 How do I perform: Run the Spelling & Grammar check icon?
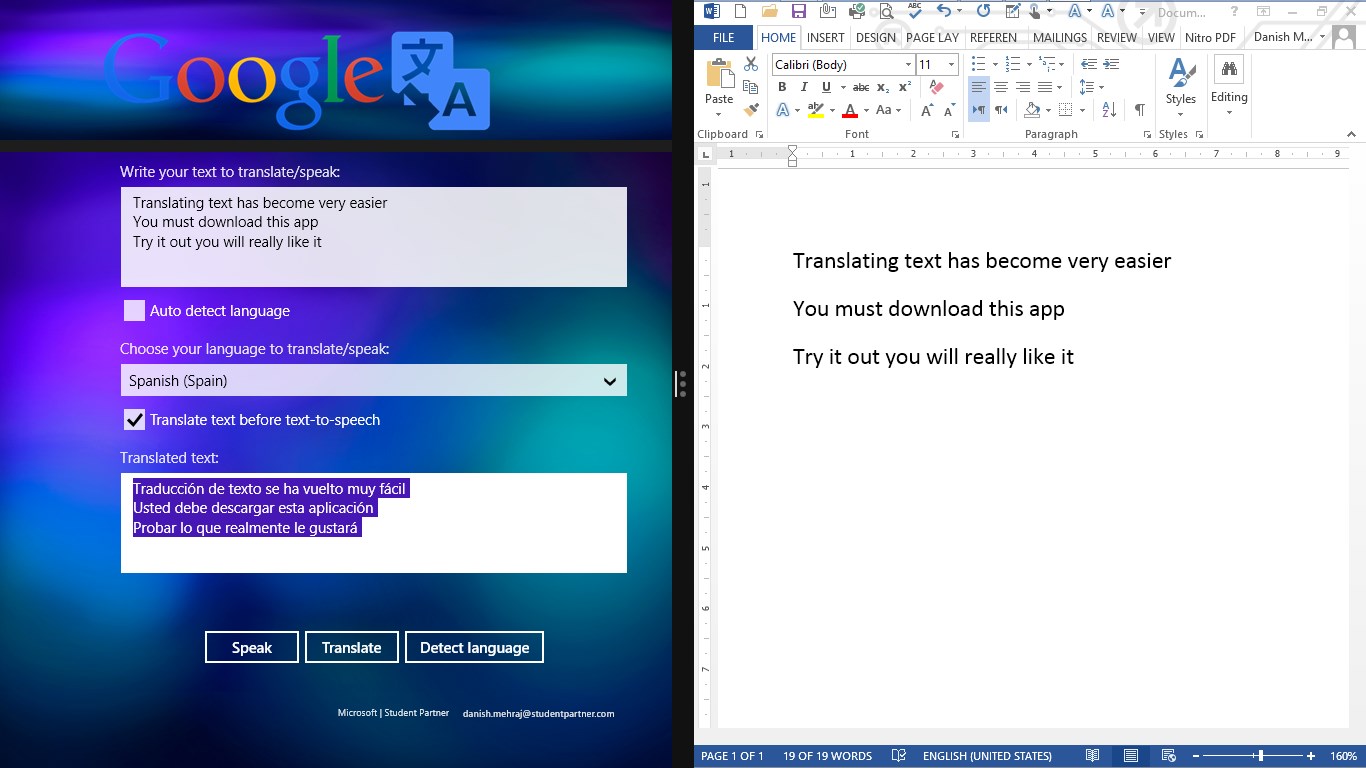click(x=914, y=11)
